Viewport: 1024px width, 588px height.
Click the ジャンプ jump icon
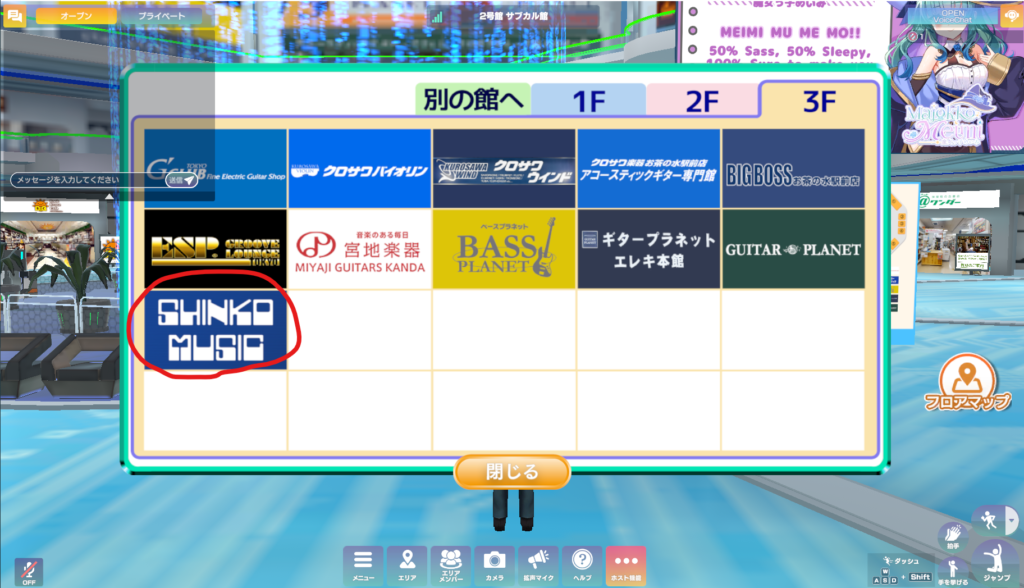(996, 562)
